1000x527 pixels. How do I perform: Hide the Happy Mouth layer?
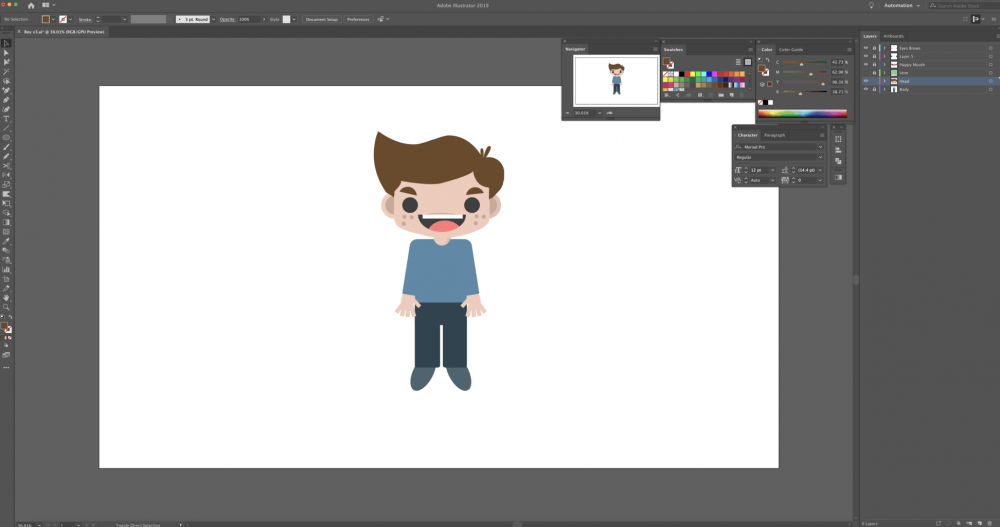point(866,64)
